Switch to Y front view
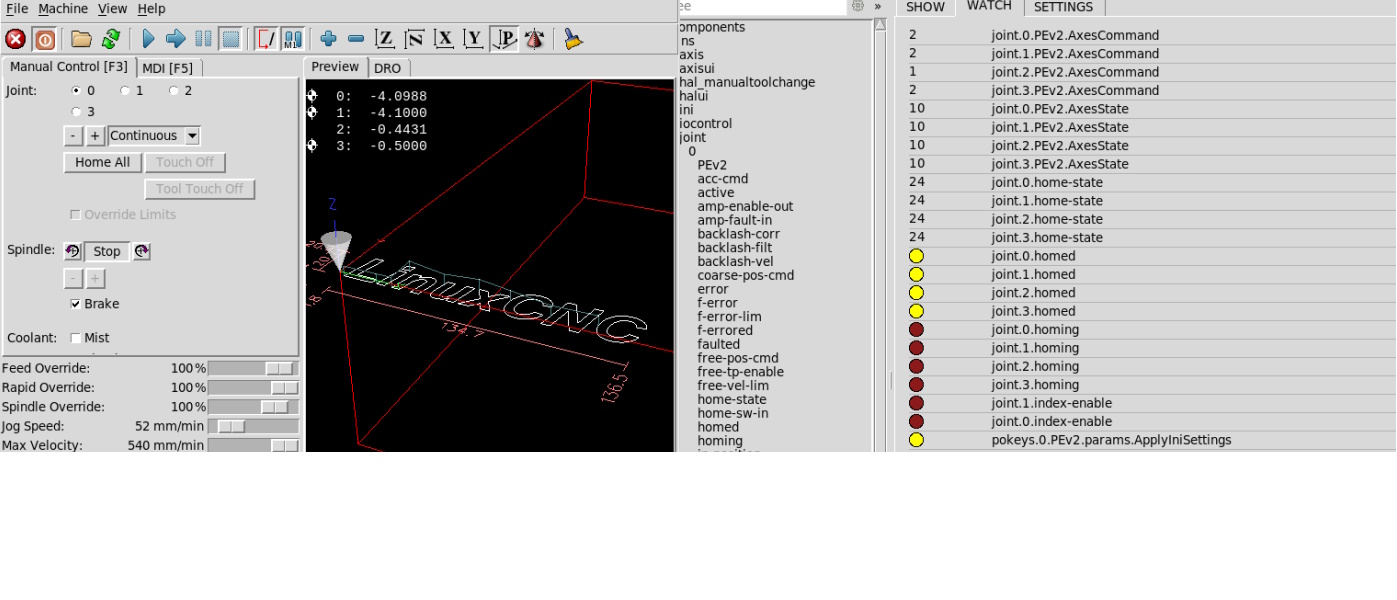Screen dimensions: 1397x600 474,39
